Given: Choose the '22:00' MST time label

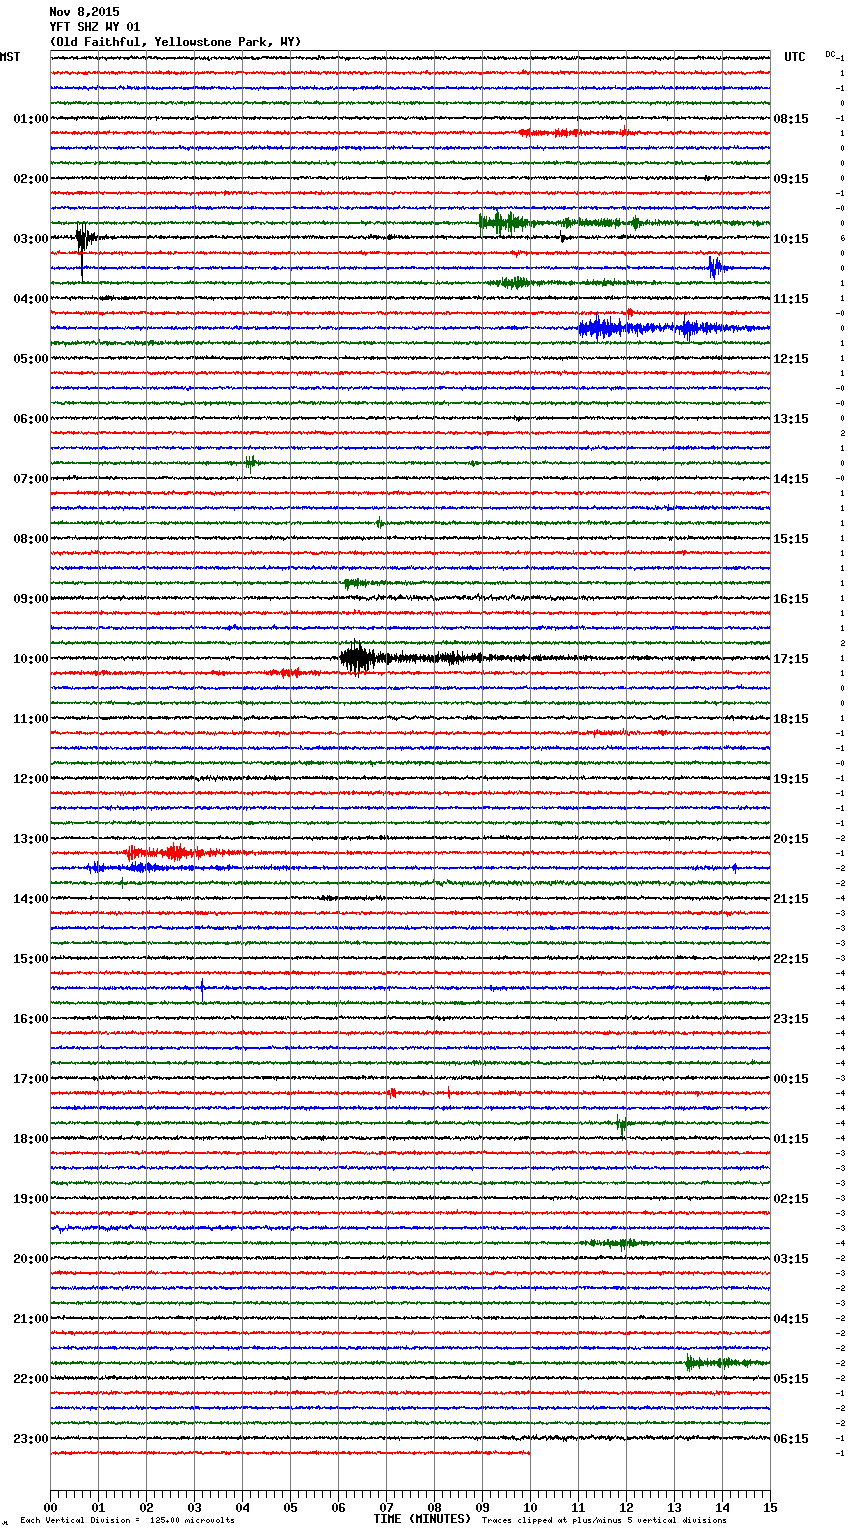Looking at the screenshot, I should 31,1379.
